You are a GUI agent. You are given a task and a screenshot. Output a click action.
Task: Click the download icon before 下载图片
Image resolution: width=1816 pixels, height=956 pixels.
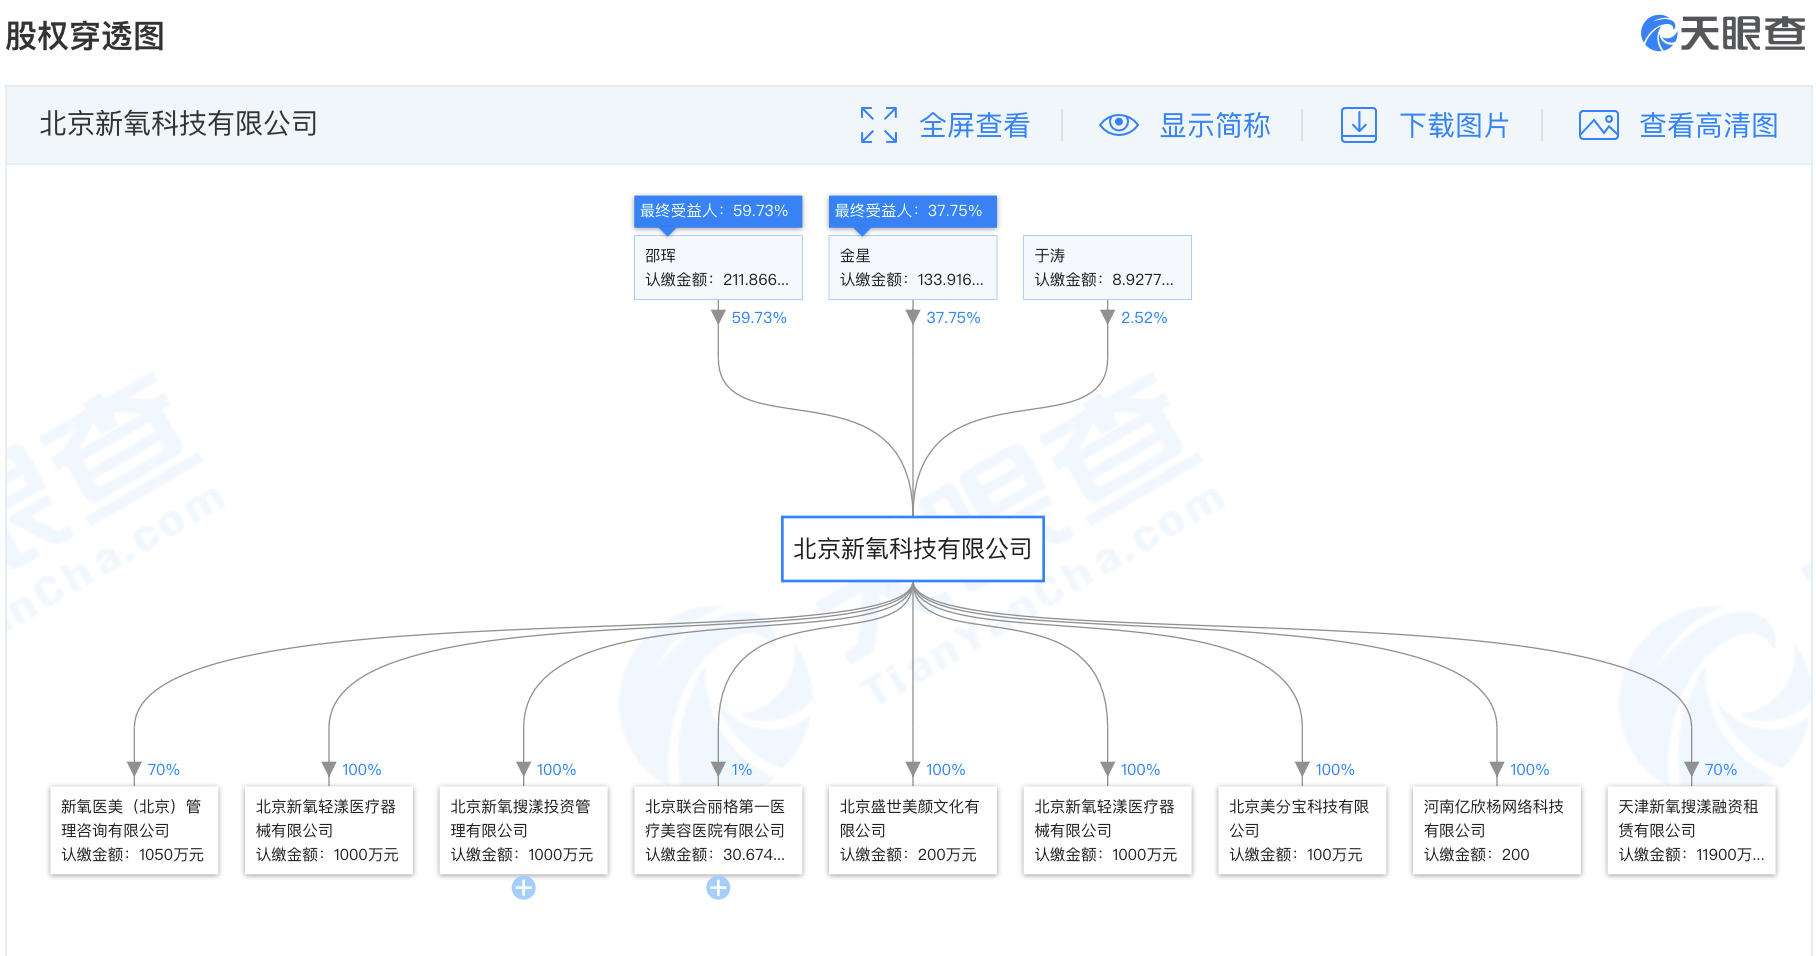1359,125
